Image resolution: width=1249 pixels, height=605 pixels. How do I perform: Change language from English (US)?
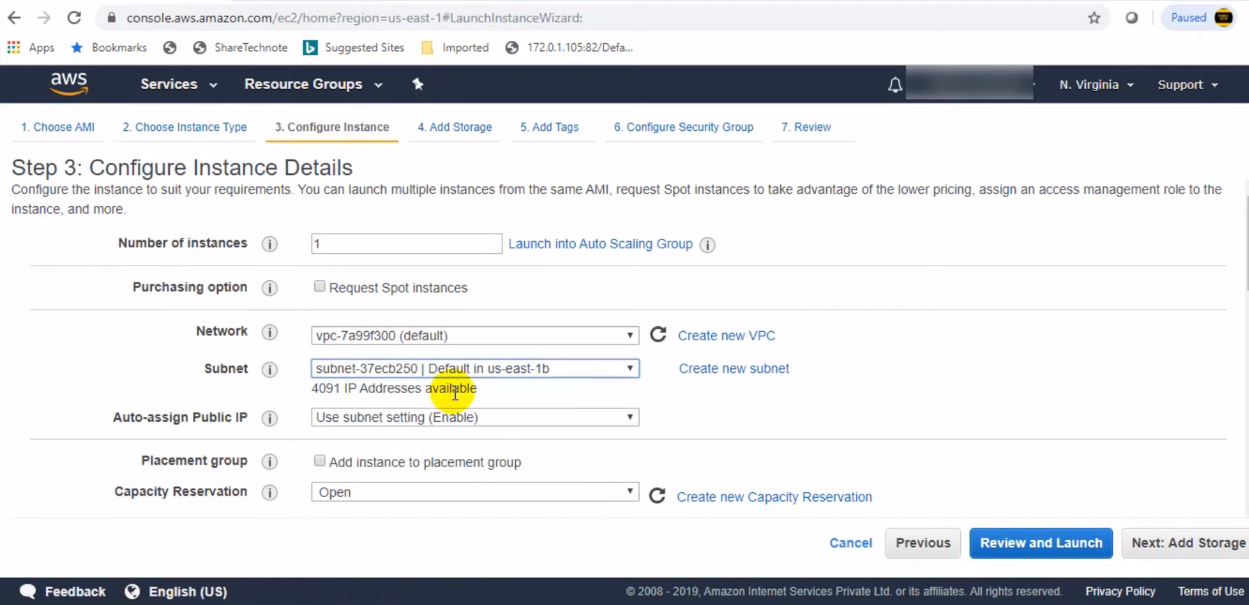point(176,592)
